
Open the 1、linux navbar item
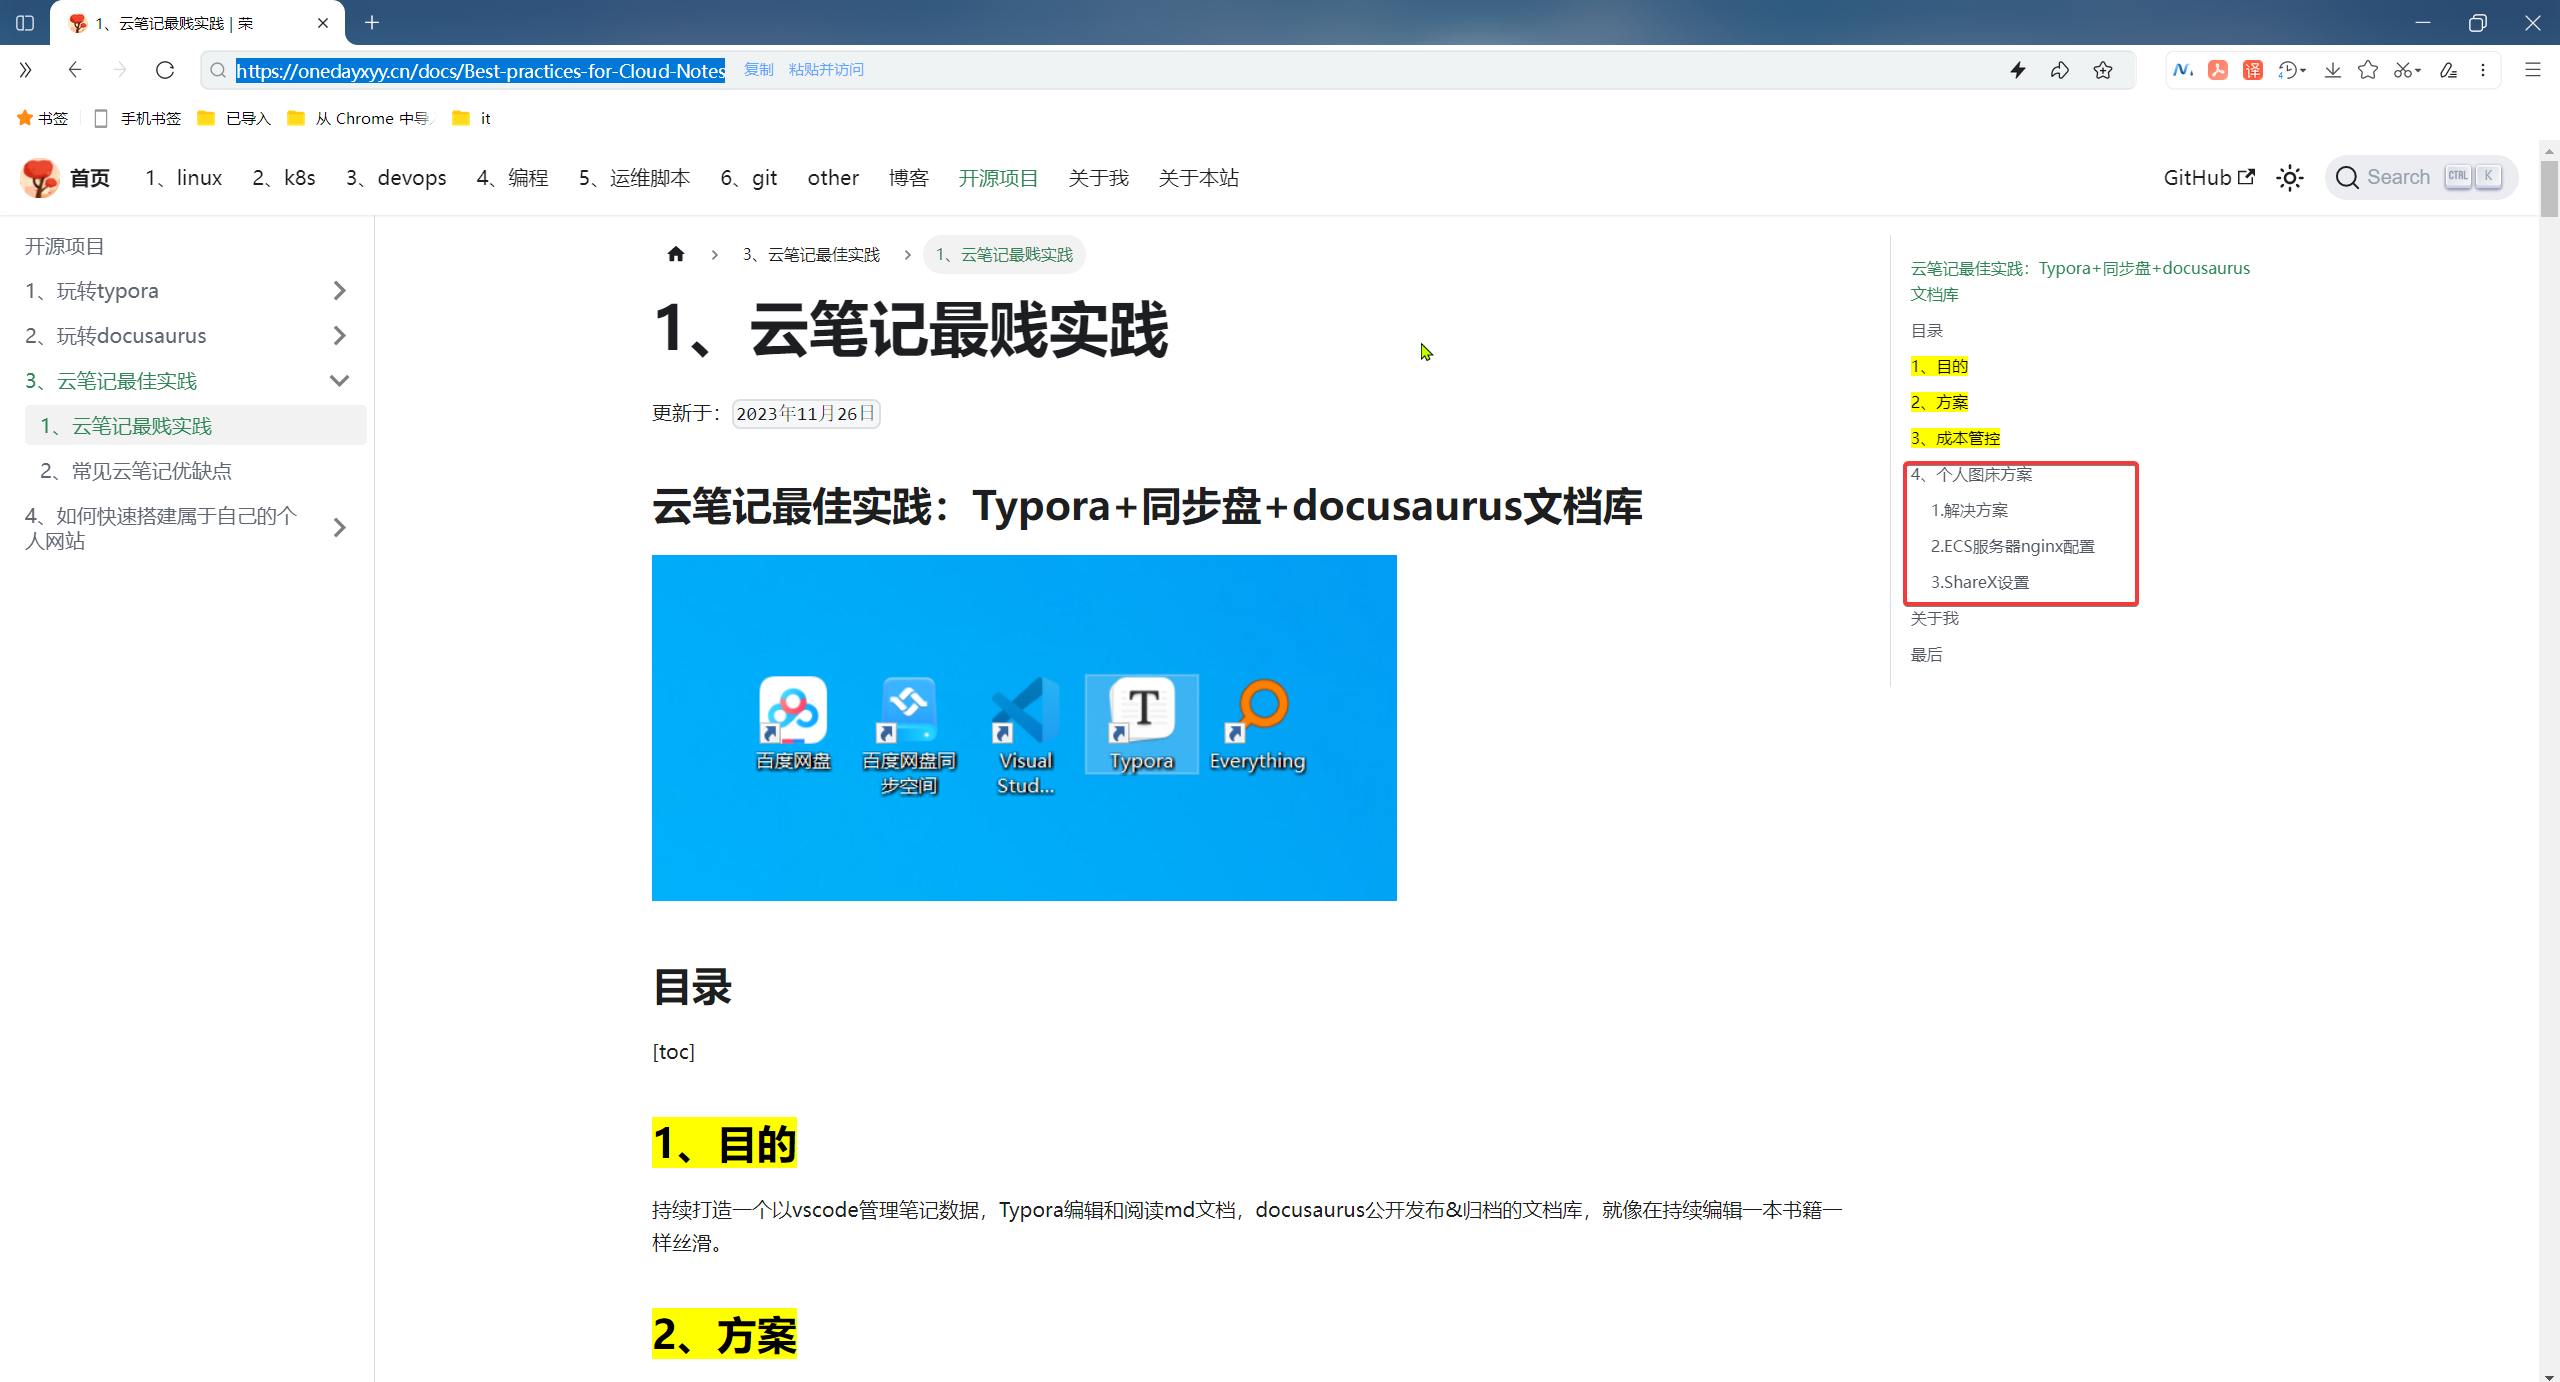click(x=183, y=178)
